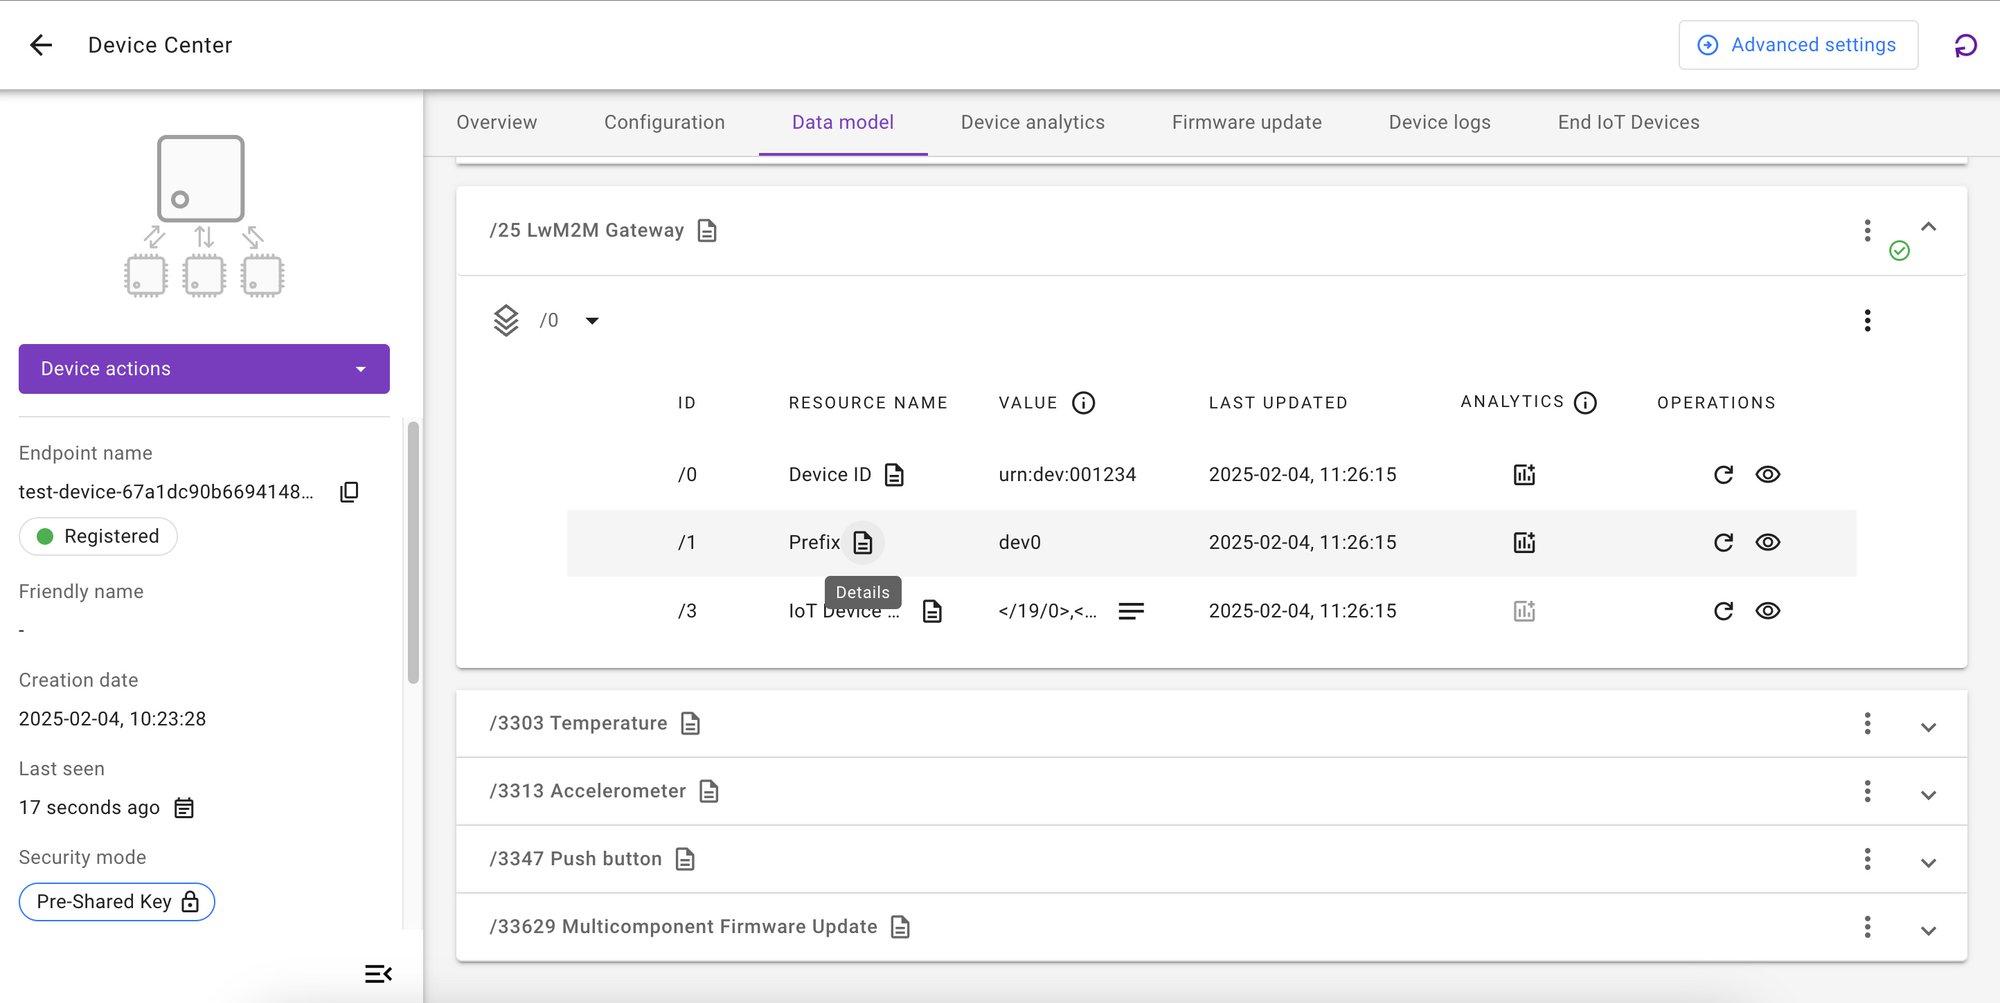Open /3347 Push button details document icon
This screenshot has height=1003, width=2000.
click(685, 860)
